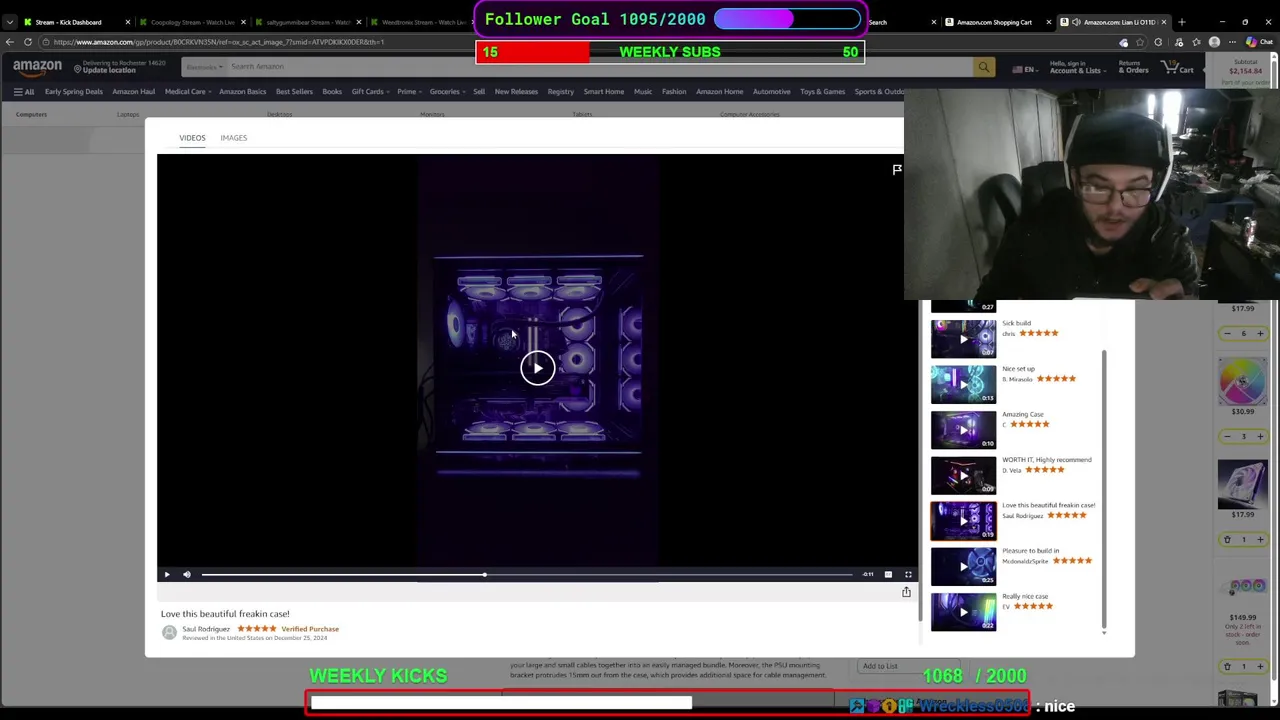Viewport: 1280px width, 720px height.
Task: Click the 'Sick build' review title text
Action: (x=1016, y=323)
